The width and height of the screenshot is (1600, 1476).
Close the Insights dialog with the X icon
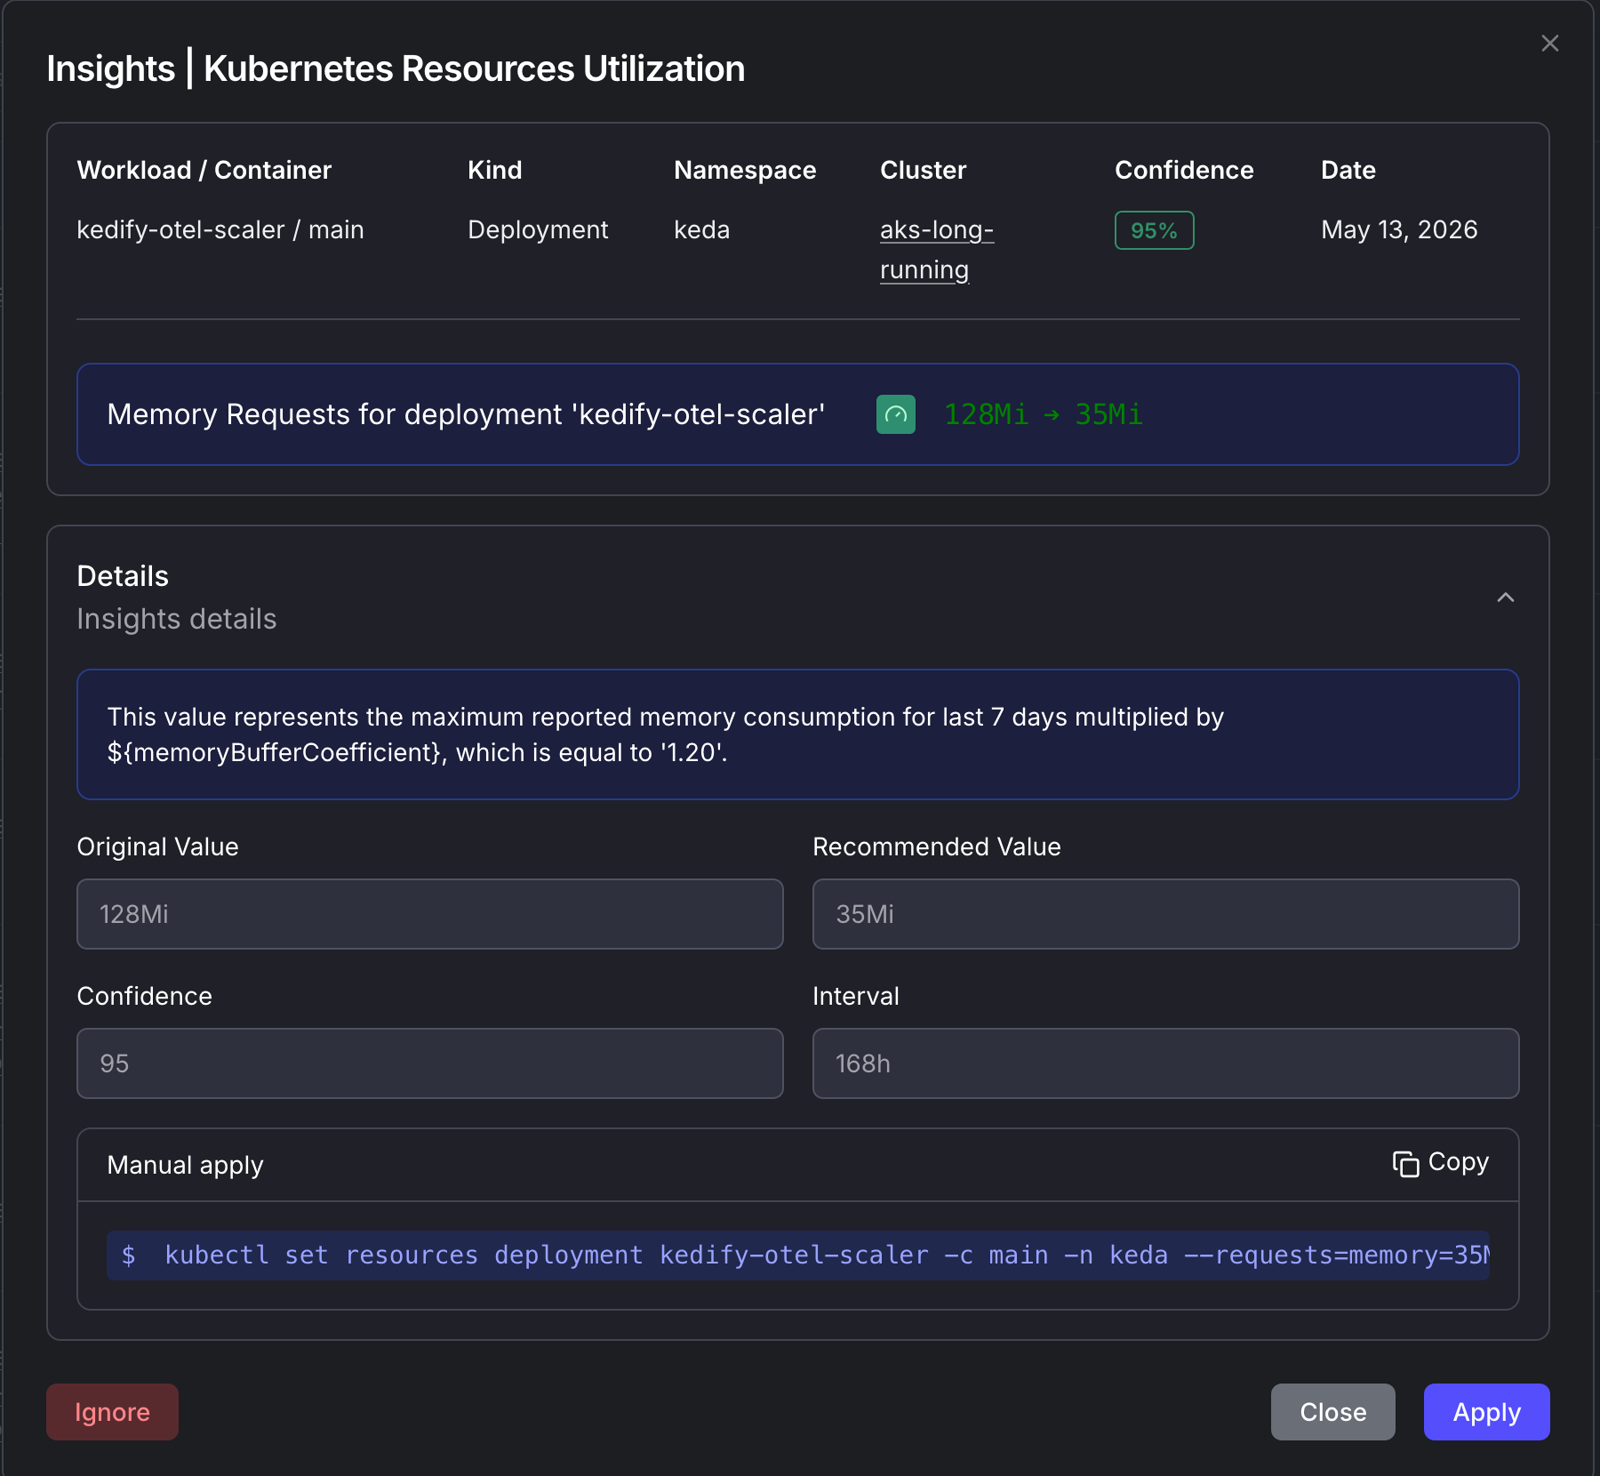[x=1549, y=43]
